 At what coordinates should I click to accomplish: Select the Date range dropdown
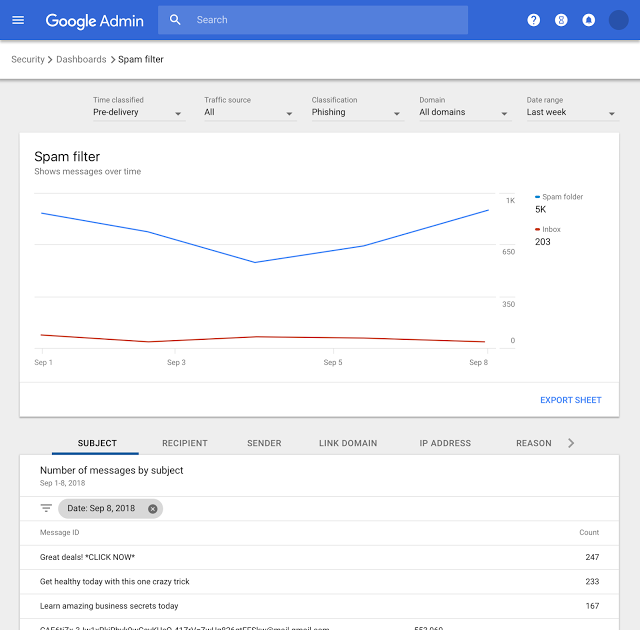571,113
